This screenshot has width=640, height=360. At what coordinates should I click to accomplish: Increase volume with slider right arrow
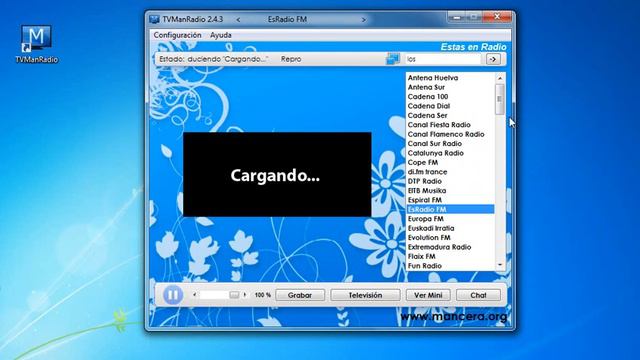pyautogui.click(x=244, y=294)
